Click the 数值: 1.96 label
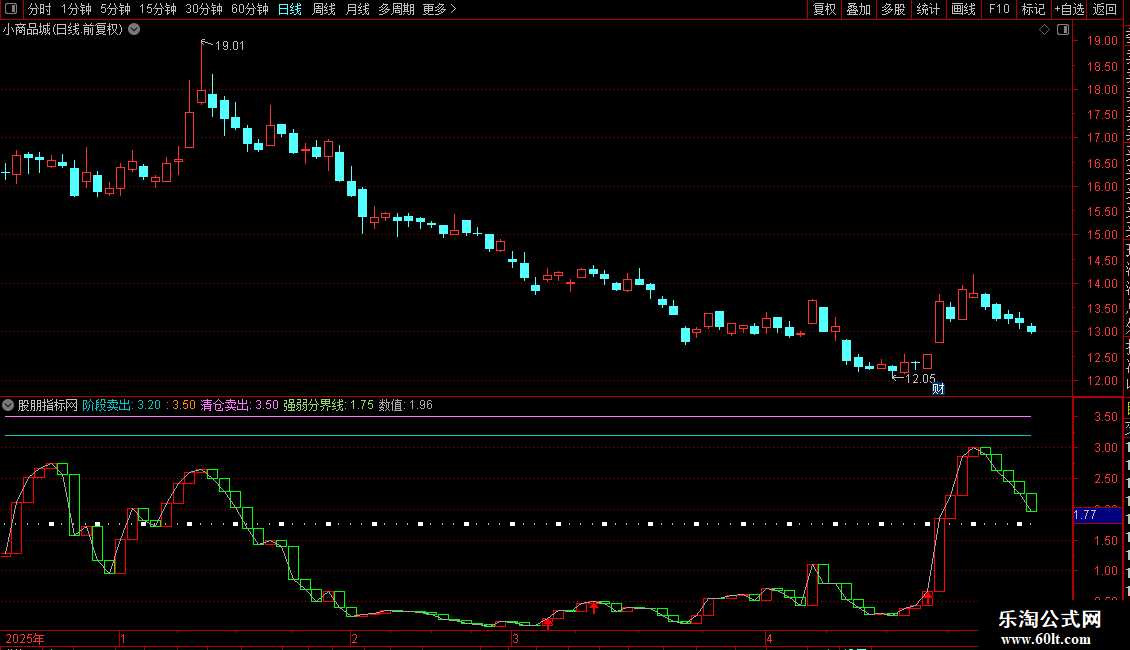Viewport: 1130px width, 650px height. pos(406,405)
